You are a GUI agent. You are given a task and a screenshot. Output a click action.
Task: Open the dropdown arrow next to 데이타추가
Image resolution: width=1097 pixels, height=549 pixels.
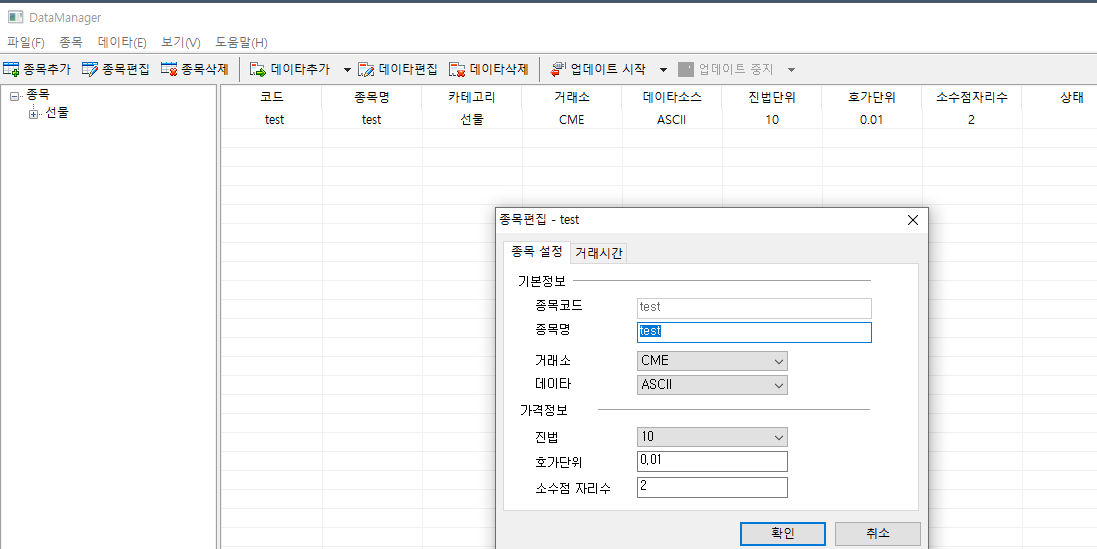(x=347, y=70)
